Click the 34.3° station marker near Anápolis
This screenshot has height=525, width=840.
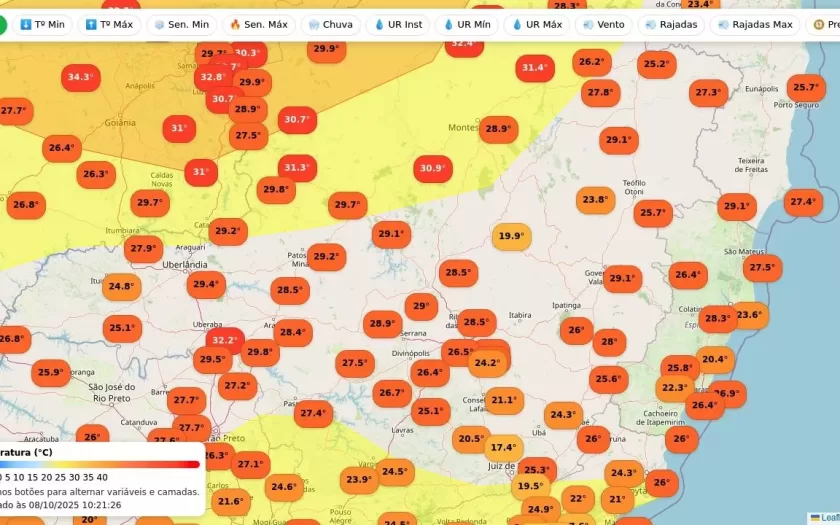coord(79,77)
